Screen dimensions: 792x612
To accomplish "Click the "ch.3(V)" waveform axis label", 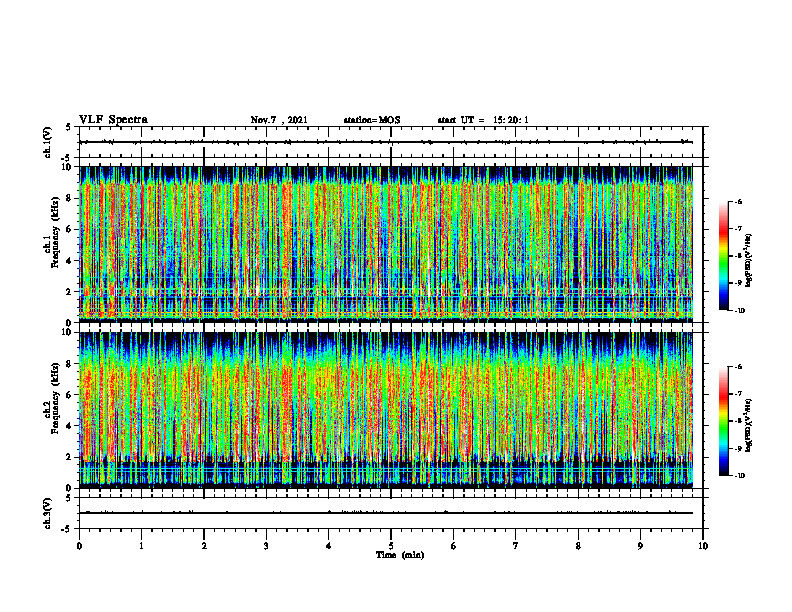I will 48,513.
